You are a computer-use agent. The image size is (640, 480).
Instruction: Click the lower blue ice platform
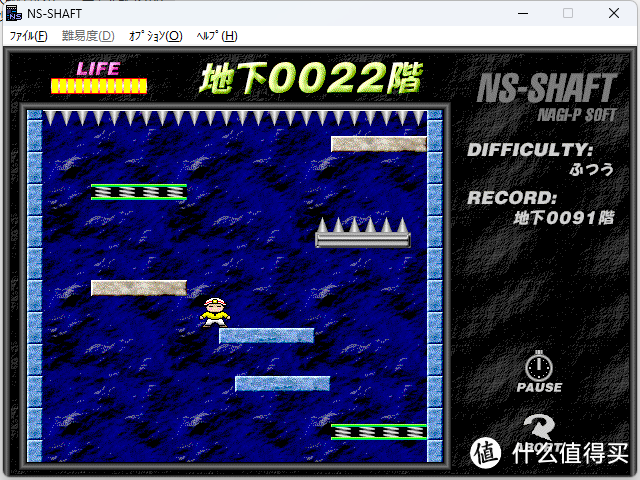(282, 384)
